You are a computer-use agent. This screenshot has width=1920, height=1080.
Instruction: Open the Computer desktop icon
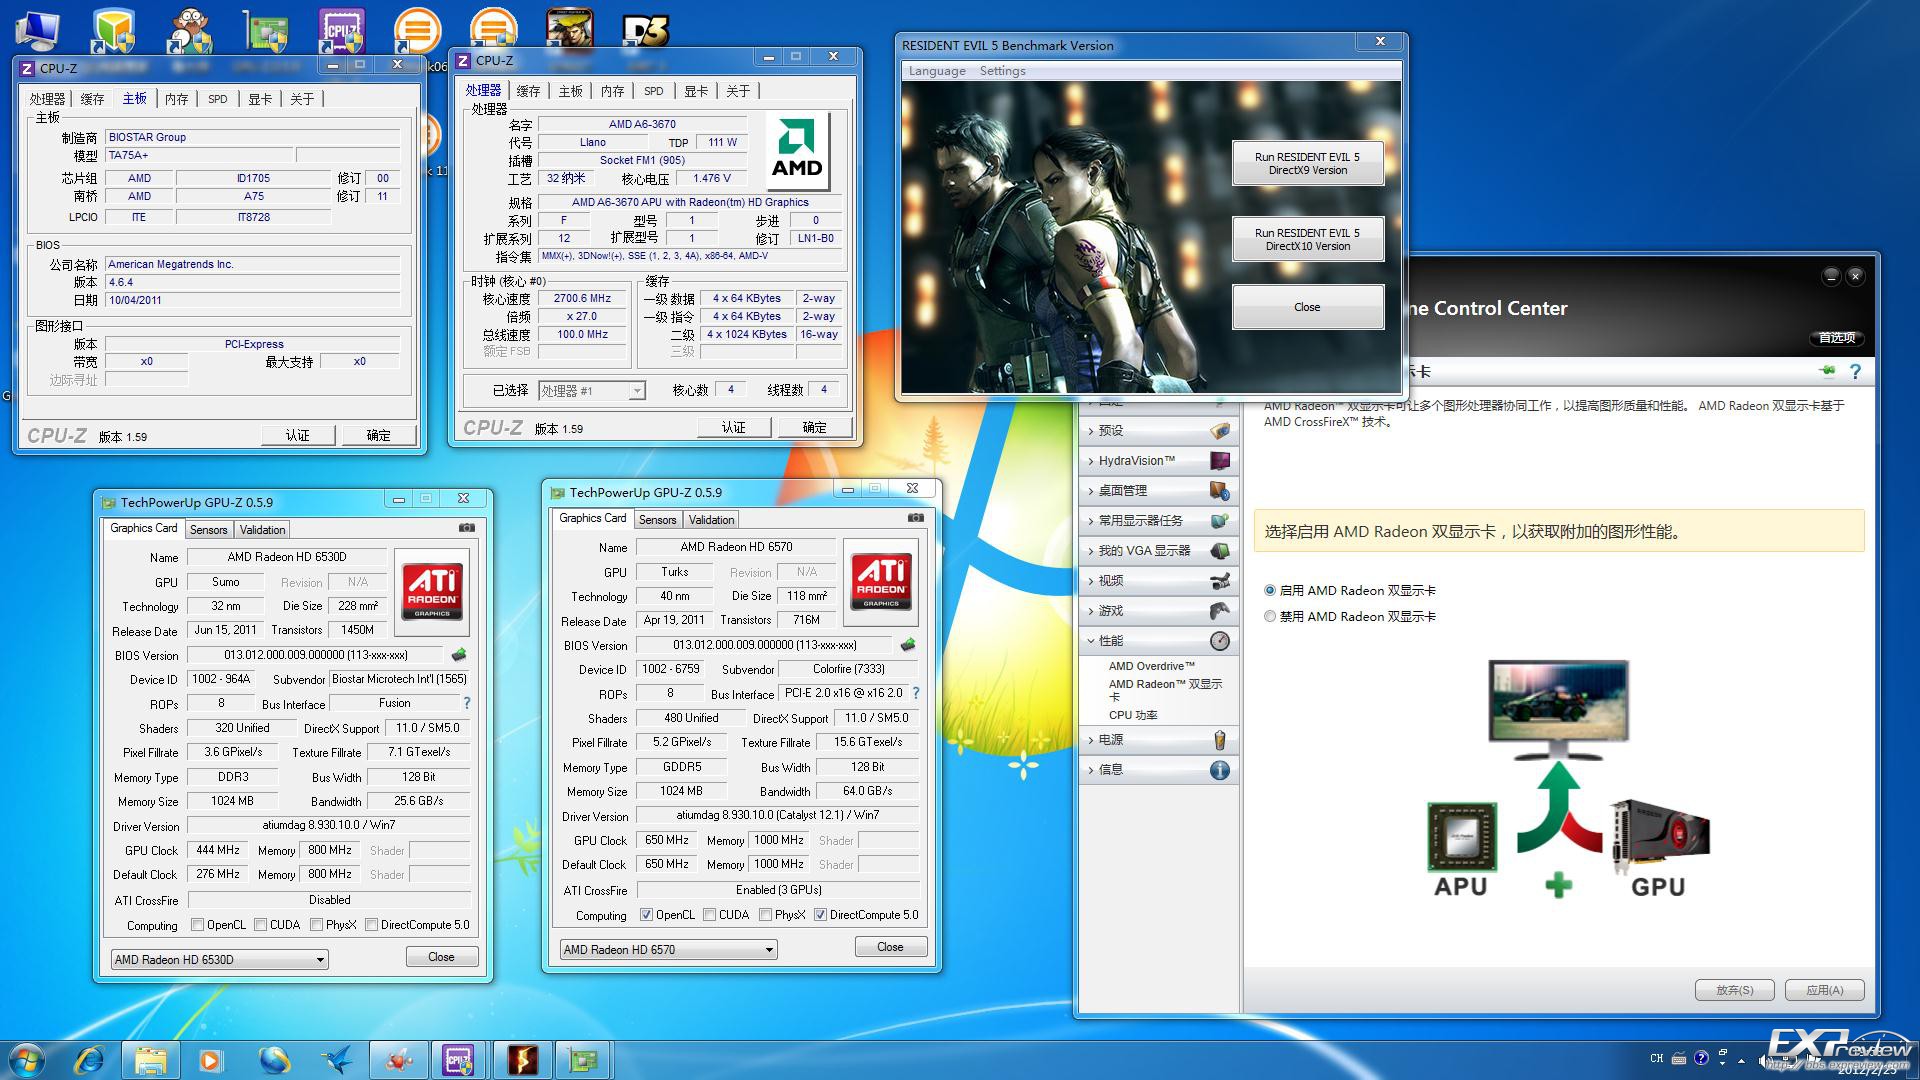pyautogui.click(x=37, y=30)
